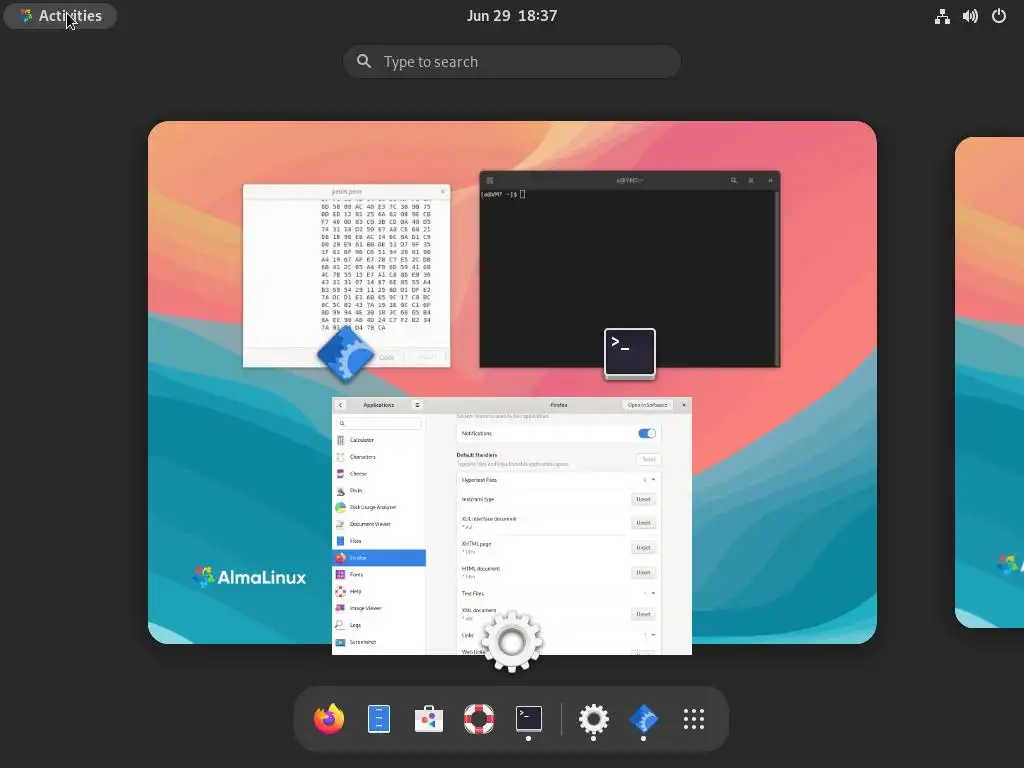This screenshot has height=768, width=1024.
Task: Select Firefox in the Applications list
Action: [379, 558]
